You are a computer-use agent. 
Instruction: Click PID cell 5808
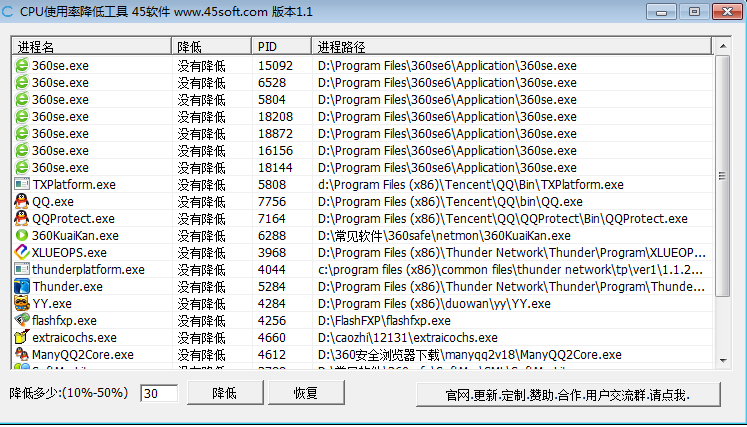[x=272, y=184]
